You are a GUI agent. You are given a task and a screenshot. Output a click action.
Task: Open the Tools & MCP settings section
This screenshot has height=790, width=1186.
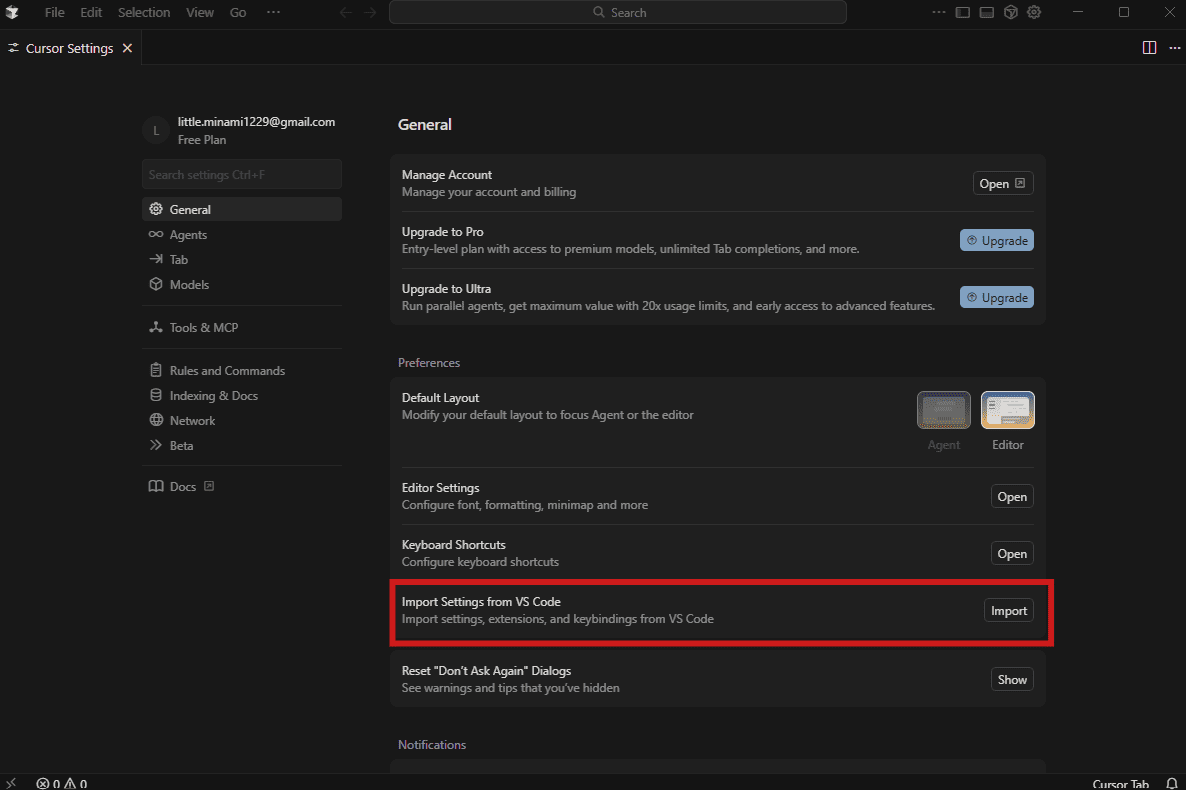tap(203, 328)
